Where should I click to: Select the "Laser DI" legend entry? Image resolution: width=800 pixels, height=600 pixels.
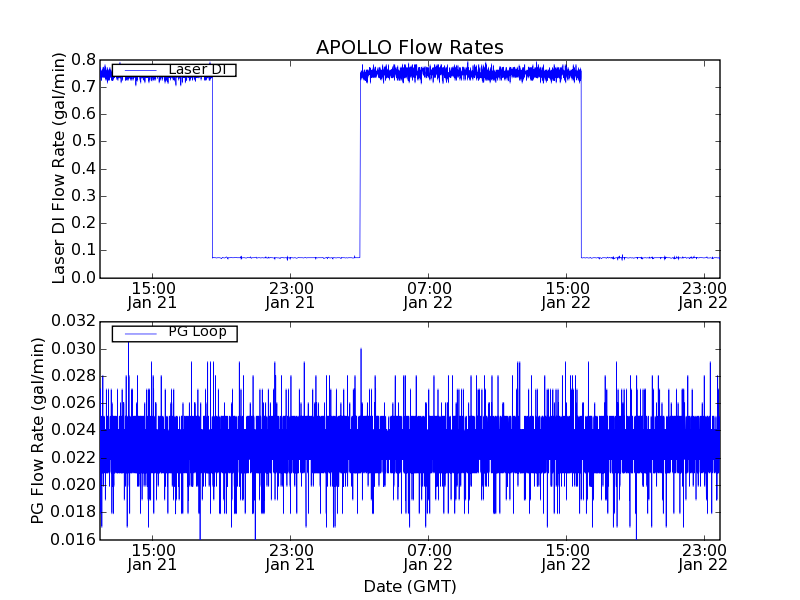[196, 70]
